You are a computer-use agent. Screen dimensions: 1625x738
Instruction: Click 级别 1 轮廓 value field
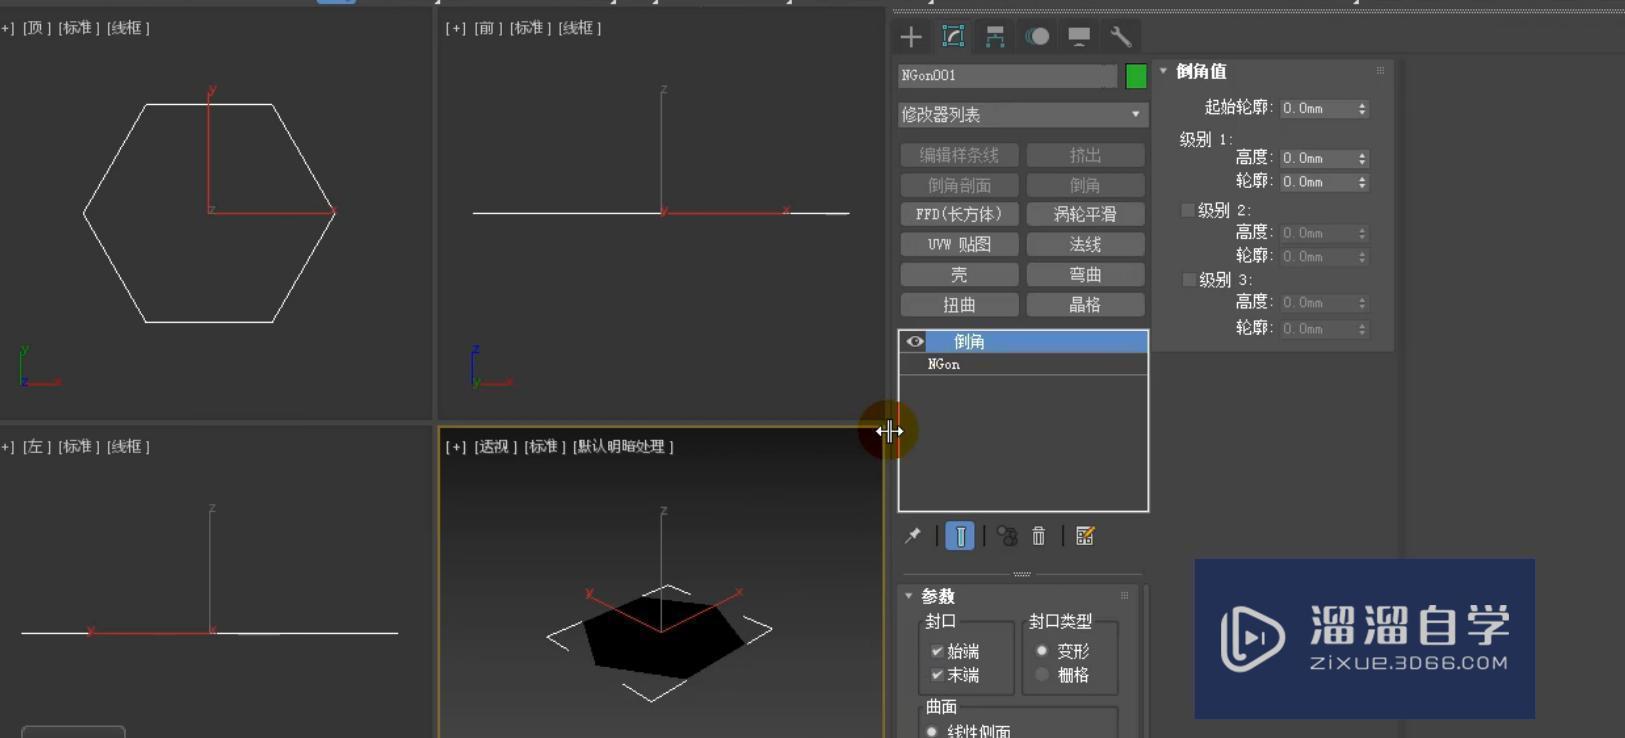point(1317,182)
